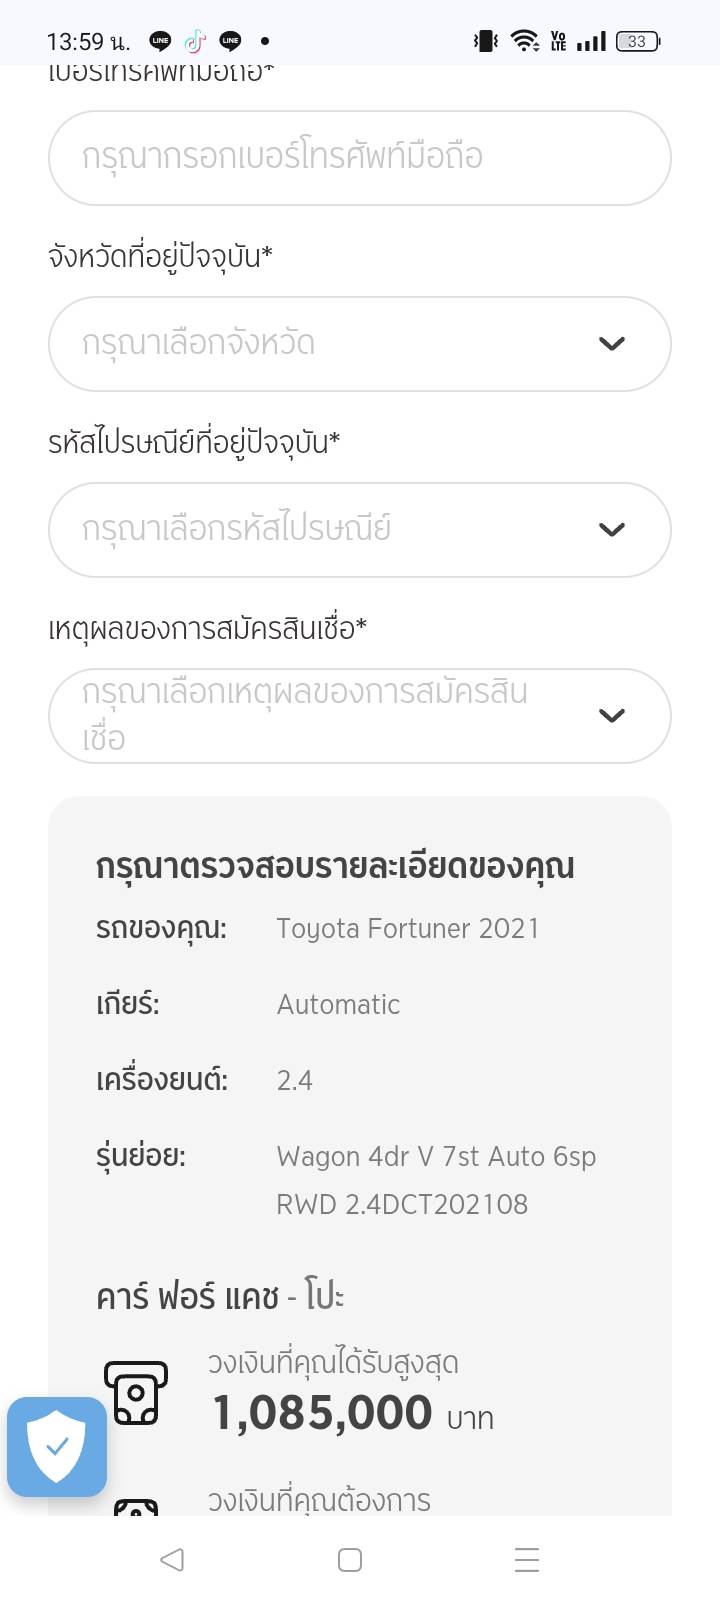Focus the mobile phone number input field
The width and height of the screenshot is (720, 1604).
click(359, 158)
